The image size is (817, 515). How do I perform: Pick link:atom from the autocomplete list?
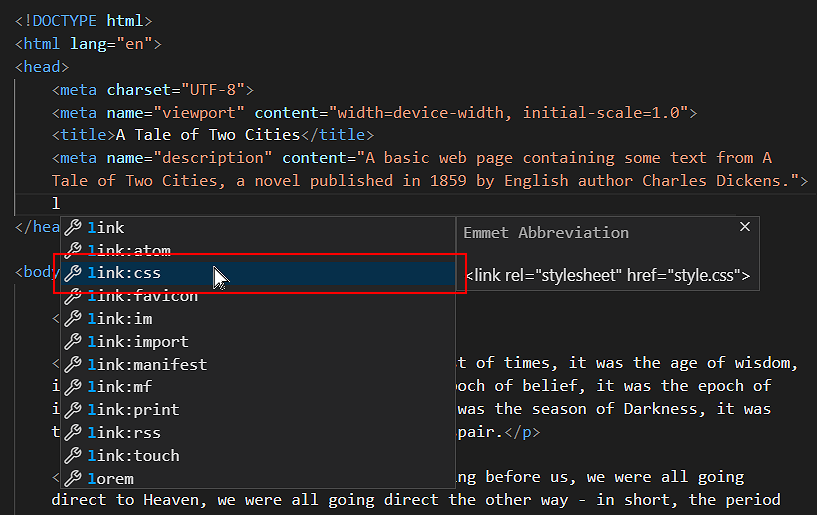click(x=128, y=250)
